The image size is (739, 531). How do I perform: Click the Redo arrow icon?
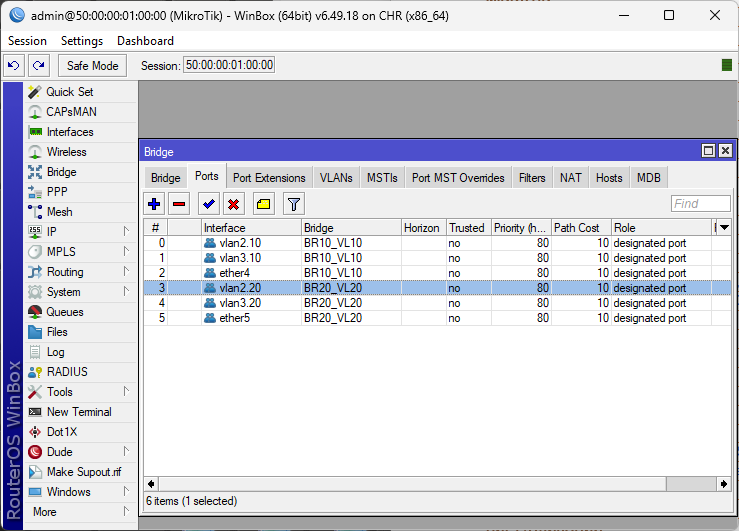pyautogui.click(x=38, y=65)
